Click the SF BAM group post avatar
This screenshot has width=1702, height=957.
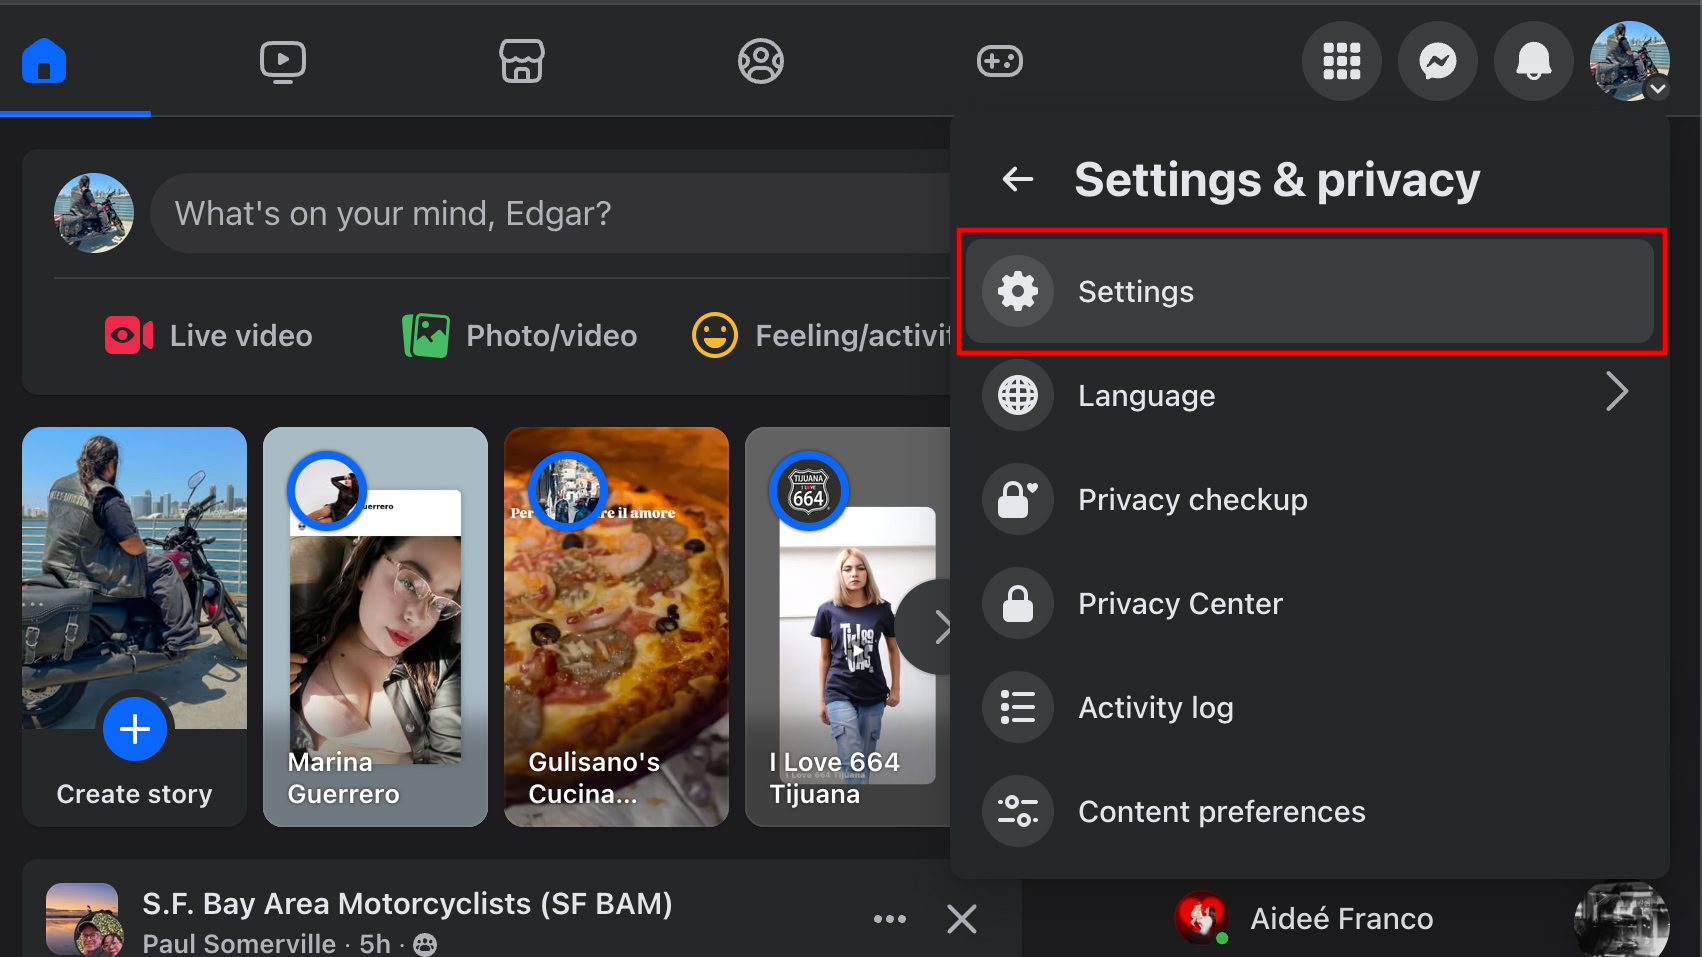pyautogui.click(x=83, y=920)
